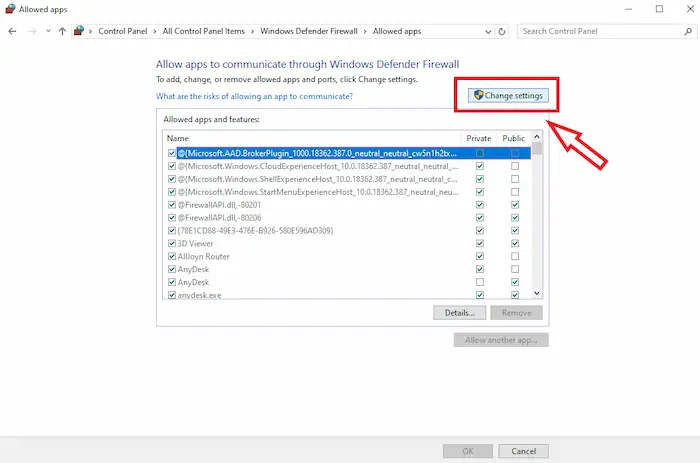Expand chevron after Windows Defender Firewall

point(365,31)
